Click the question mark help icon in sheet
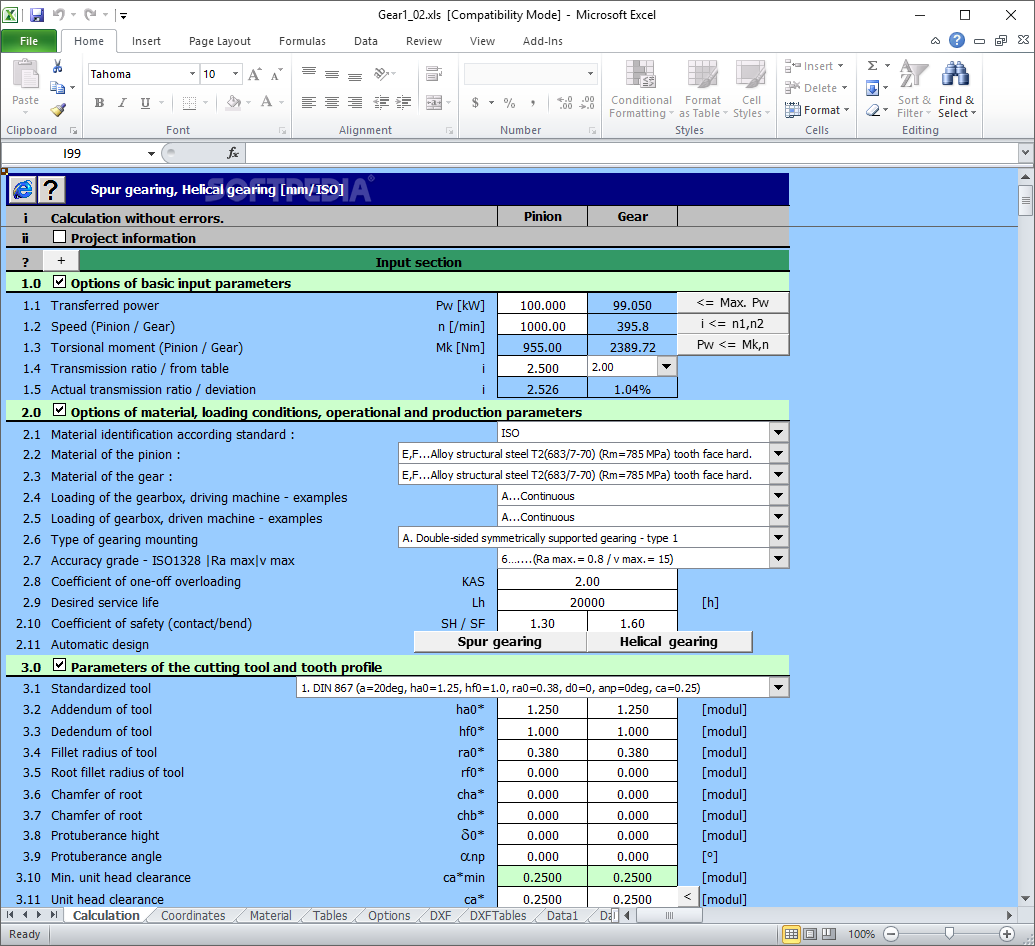The height and width of the screenshot is (946, 1035). [x=51, y=190]
